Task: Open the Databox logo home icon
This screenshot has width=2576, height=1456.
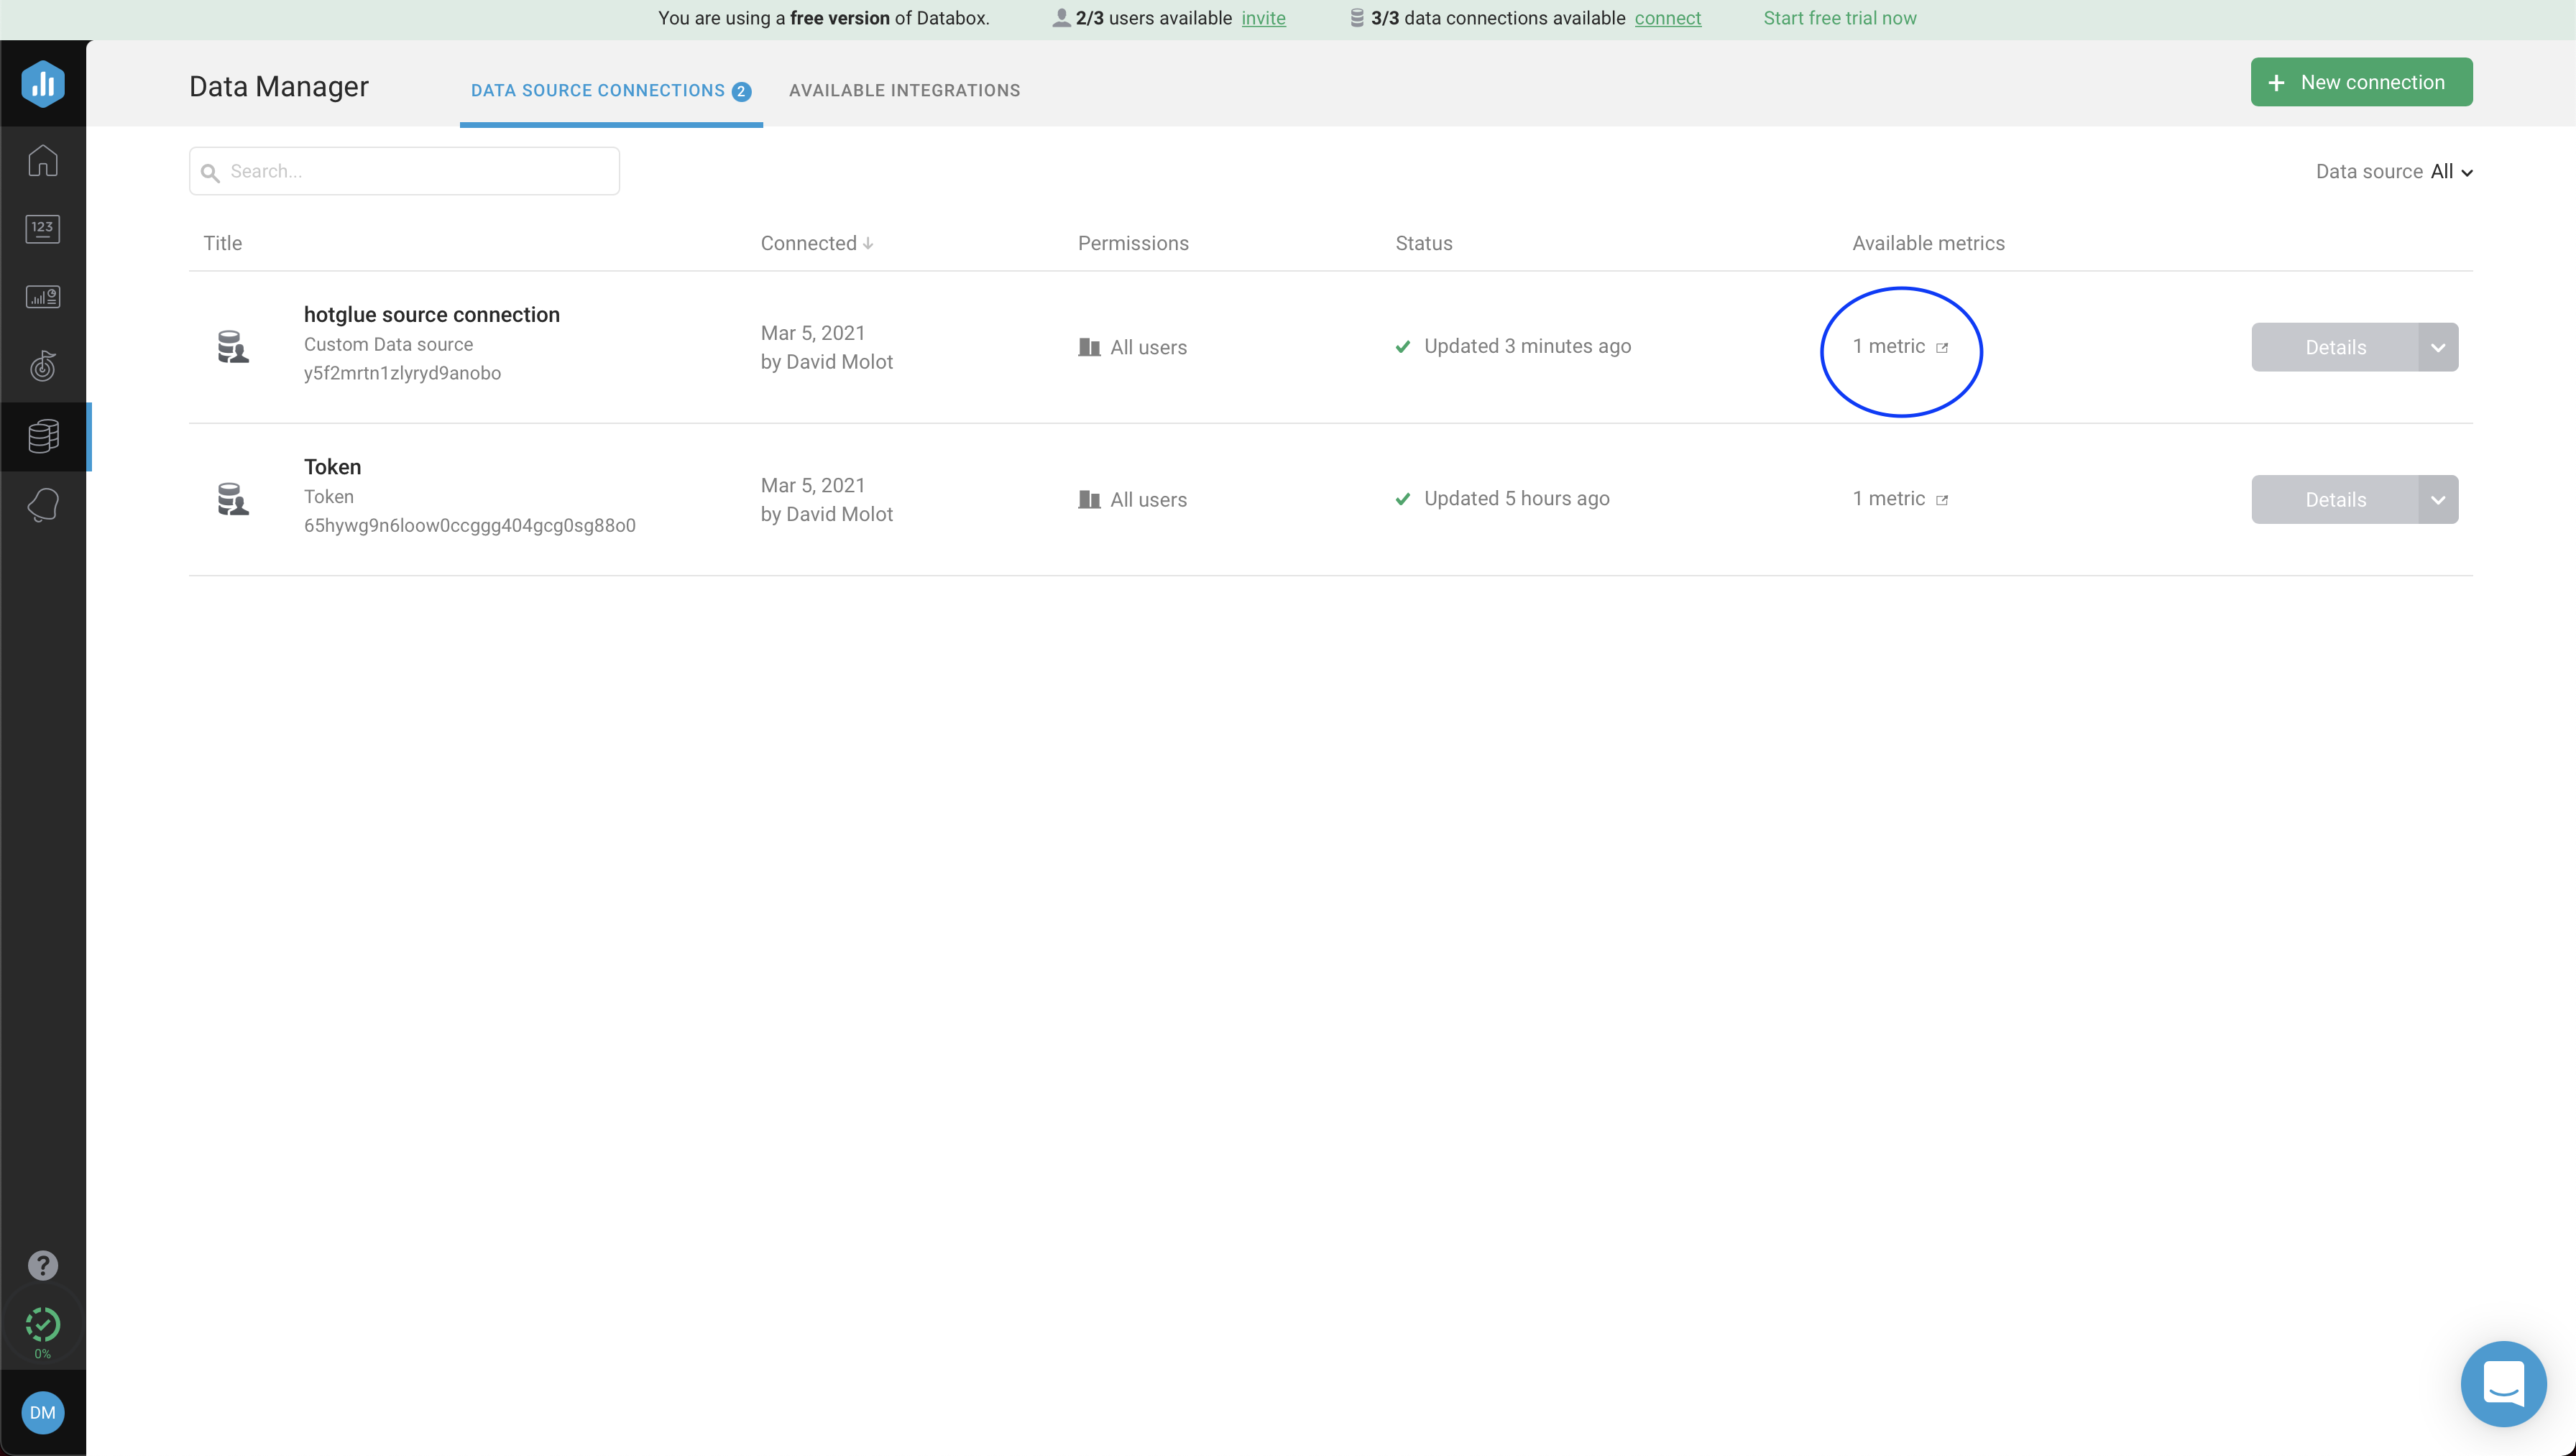Action: (43, 83)
